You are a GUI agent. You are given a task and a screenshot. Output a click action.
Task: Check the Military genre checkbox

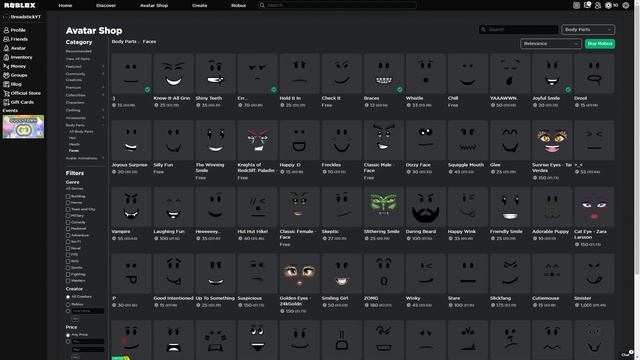68,216
